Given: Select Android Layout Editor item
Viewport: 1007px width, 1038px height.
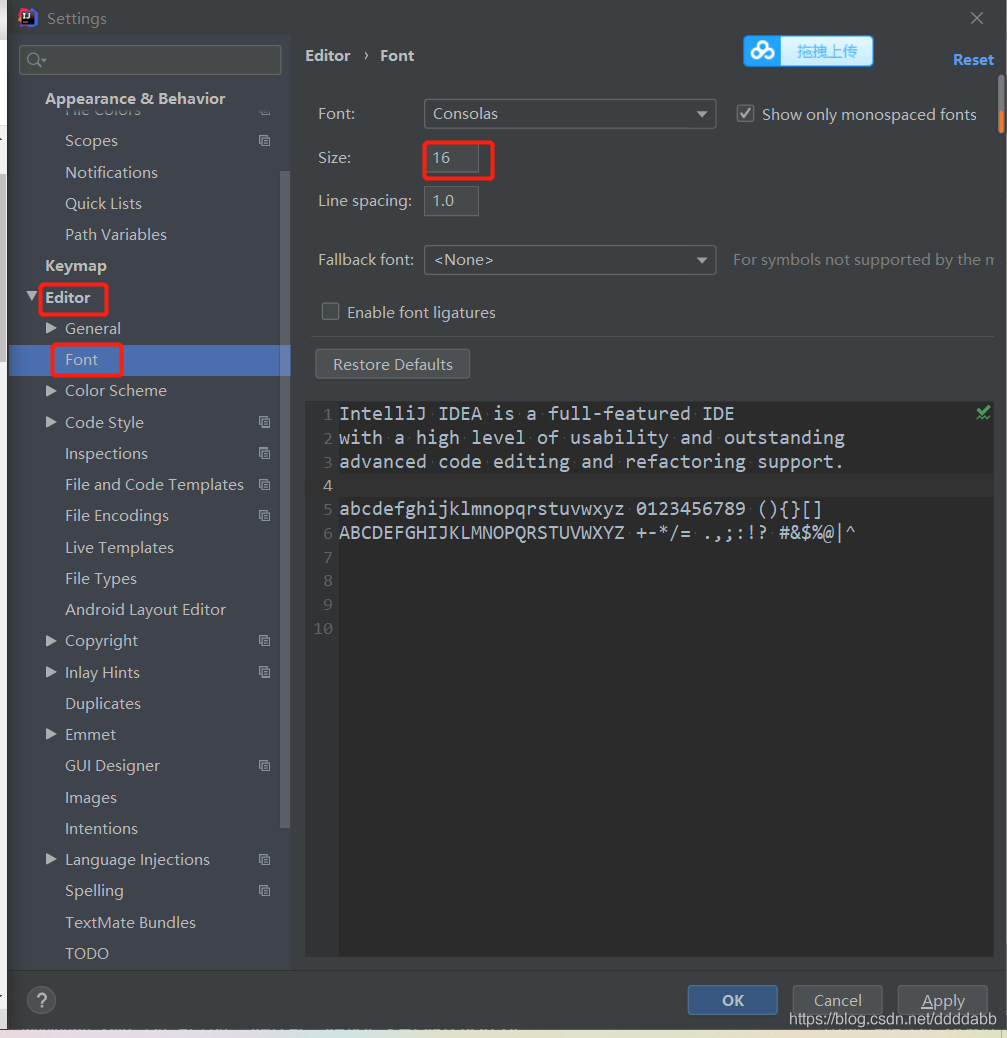Looking at the screenshot, I should click(145, 610).
